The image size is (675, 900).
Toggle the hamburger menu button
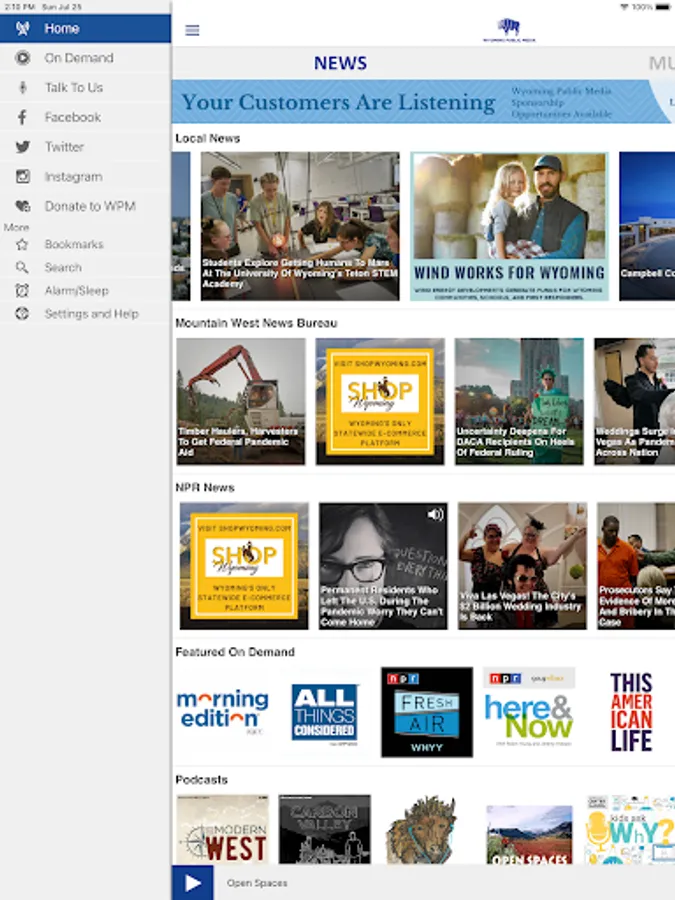[192, 30]
